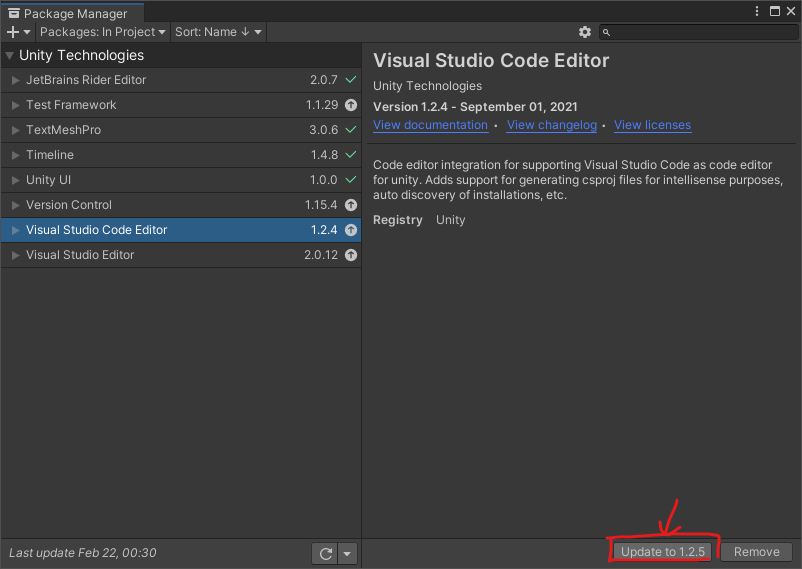Refresh the package list

(325, 553)
